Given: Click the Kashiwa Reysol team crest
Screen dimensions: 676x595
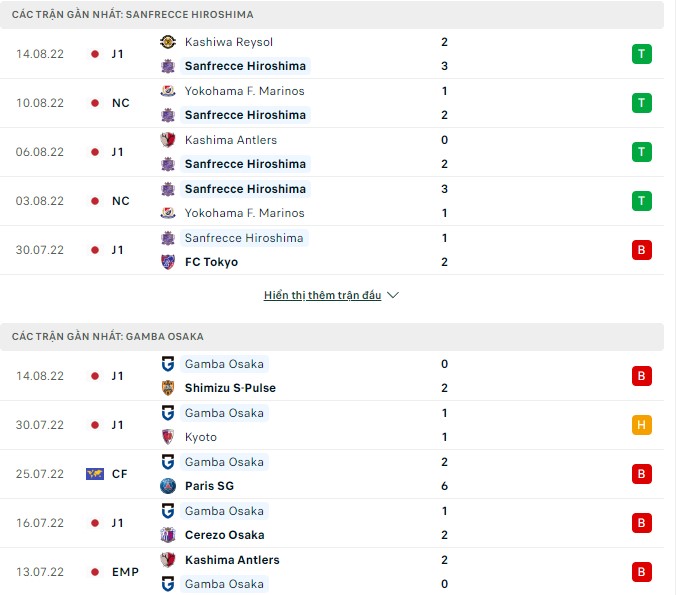Looking at the screenshot, I should pos(168,42).
